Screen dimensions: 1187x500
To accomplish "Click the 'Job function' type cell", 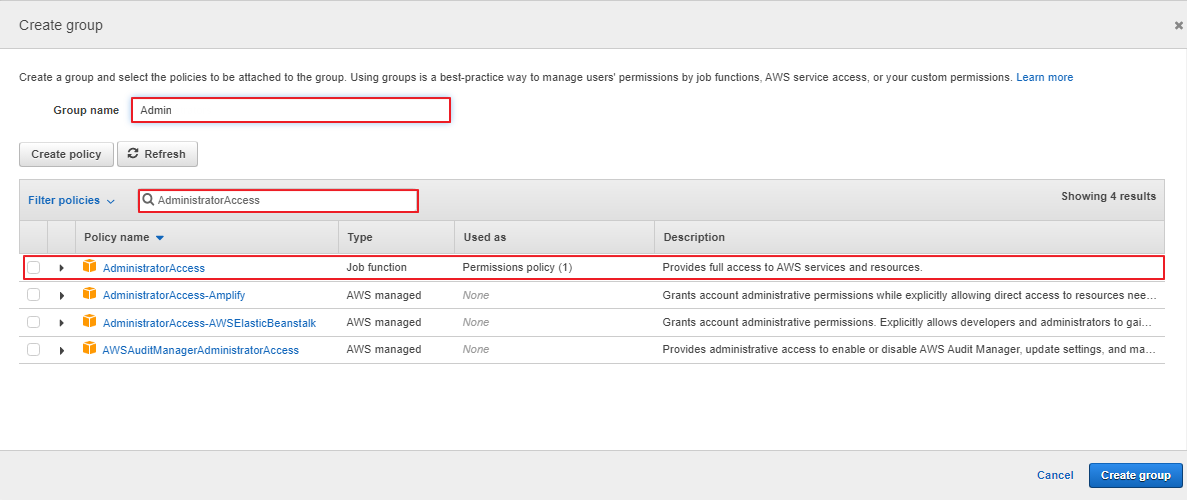I will click(x=377, y=267).
